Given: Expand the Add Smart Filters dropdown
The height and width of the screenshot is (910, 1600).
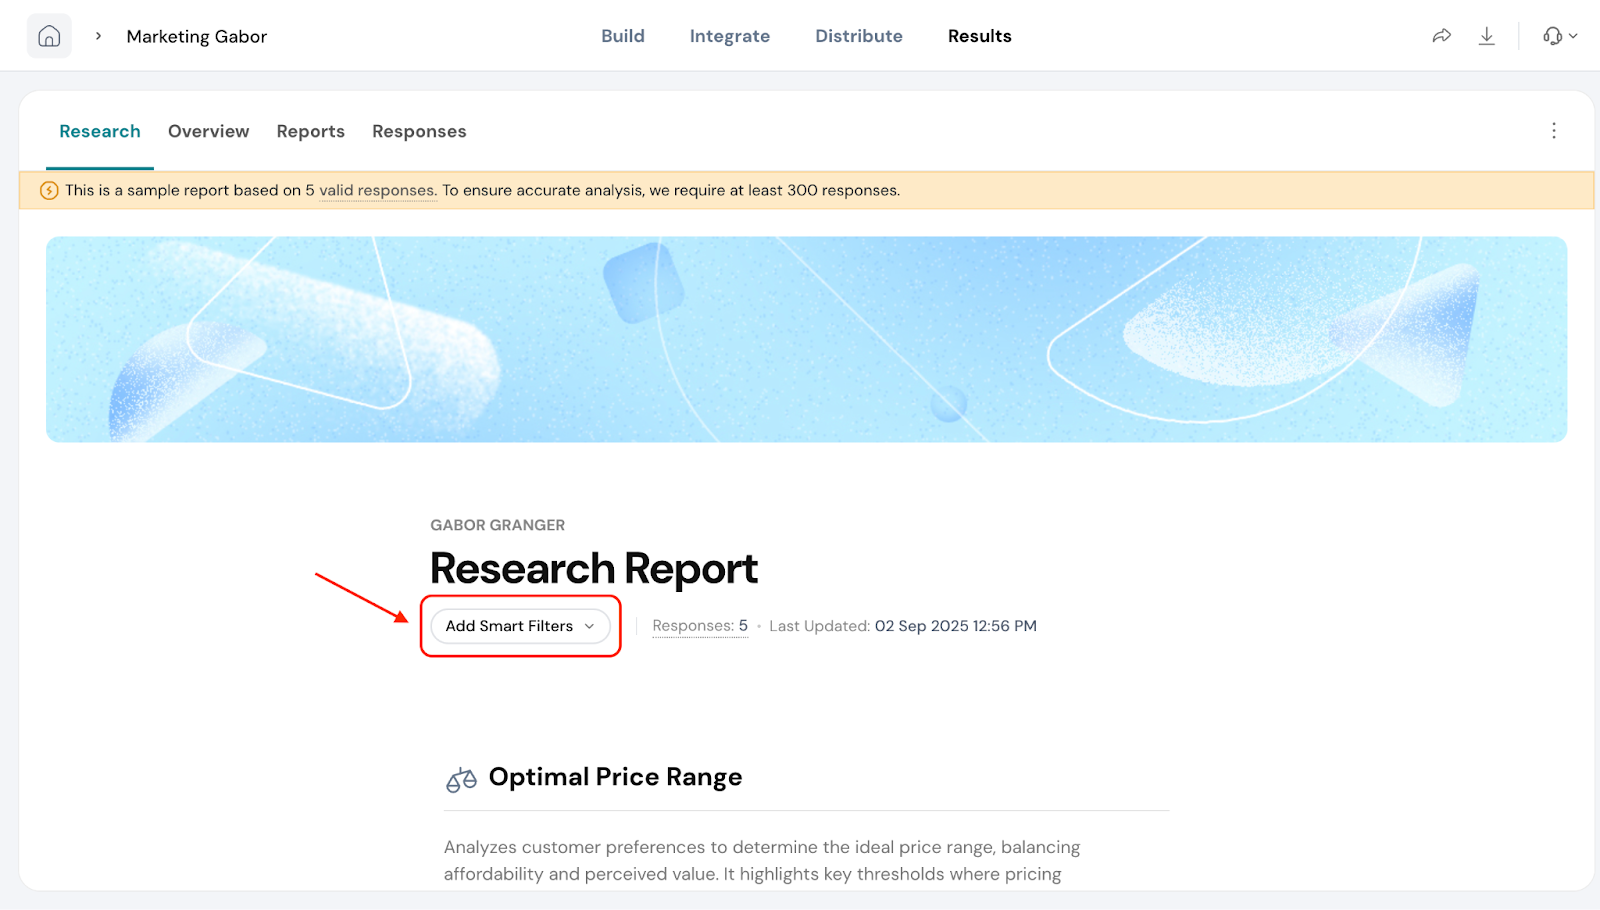Looking at the screenshot, I should pos(520,626).
